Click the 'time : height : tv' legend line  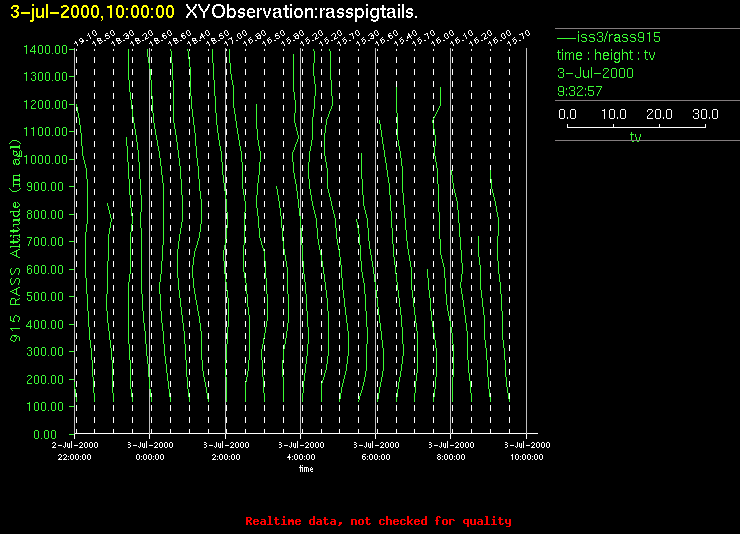[606, 55]
